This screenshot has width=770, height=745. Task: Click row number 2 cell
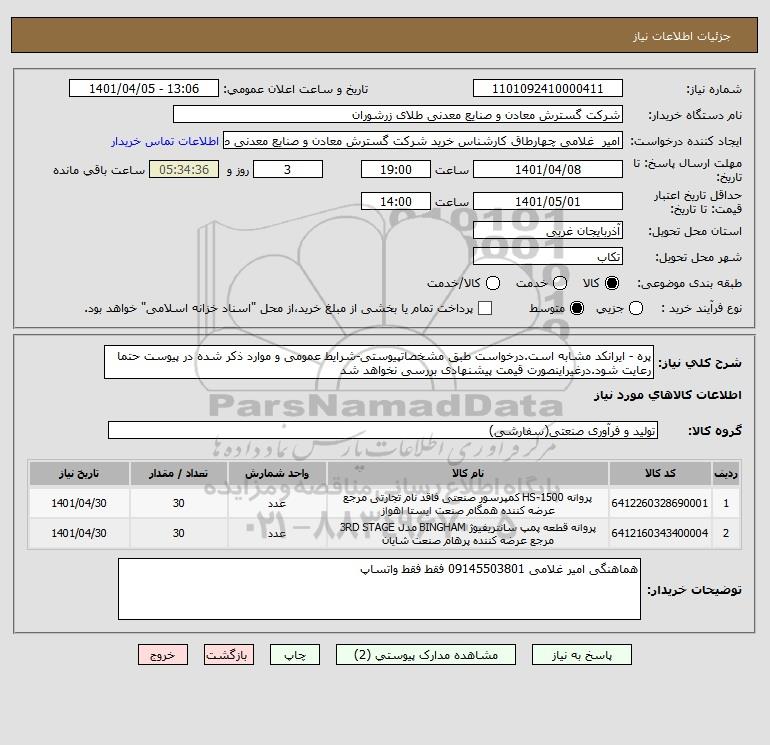(x=726, y=533)
